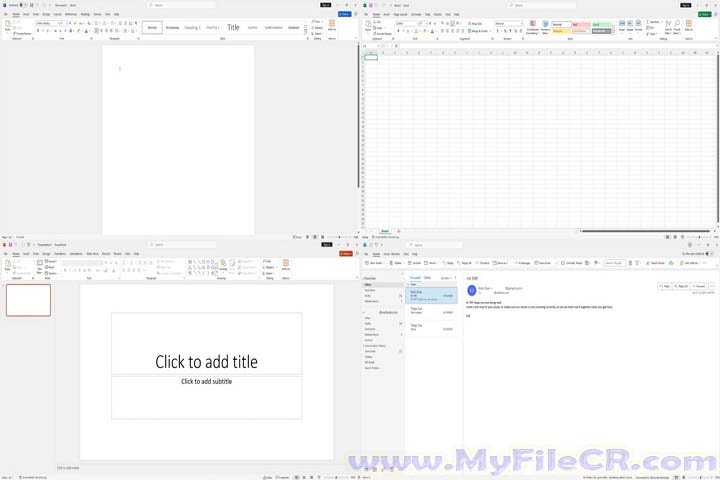Click the Paste icon in the Word ribbon
Image resolution: width=720 pixels, height=480 pixels.
coord(8,25)
